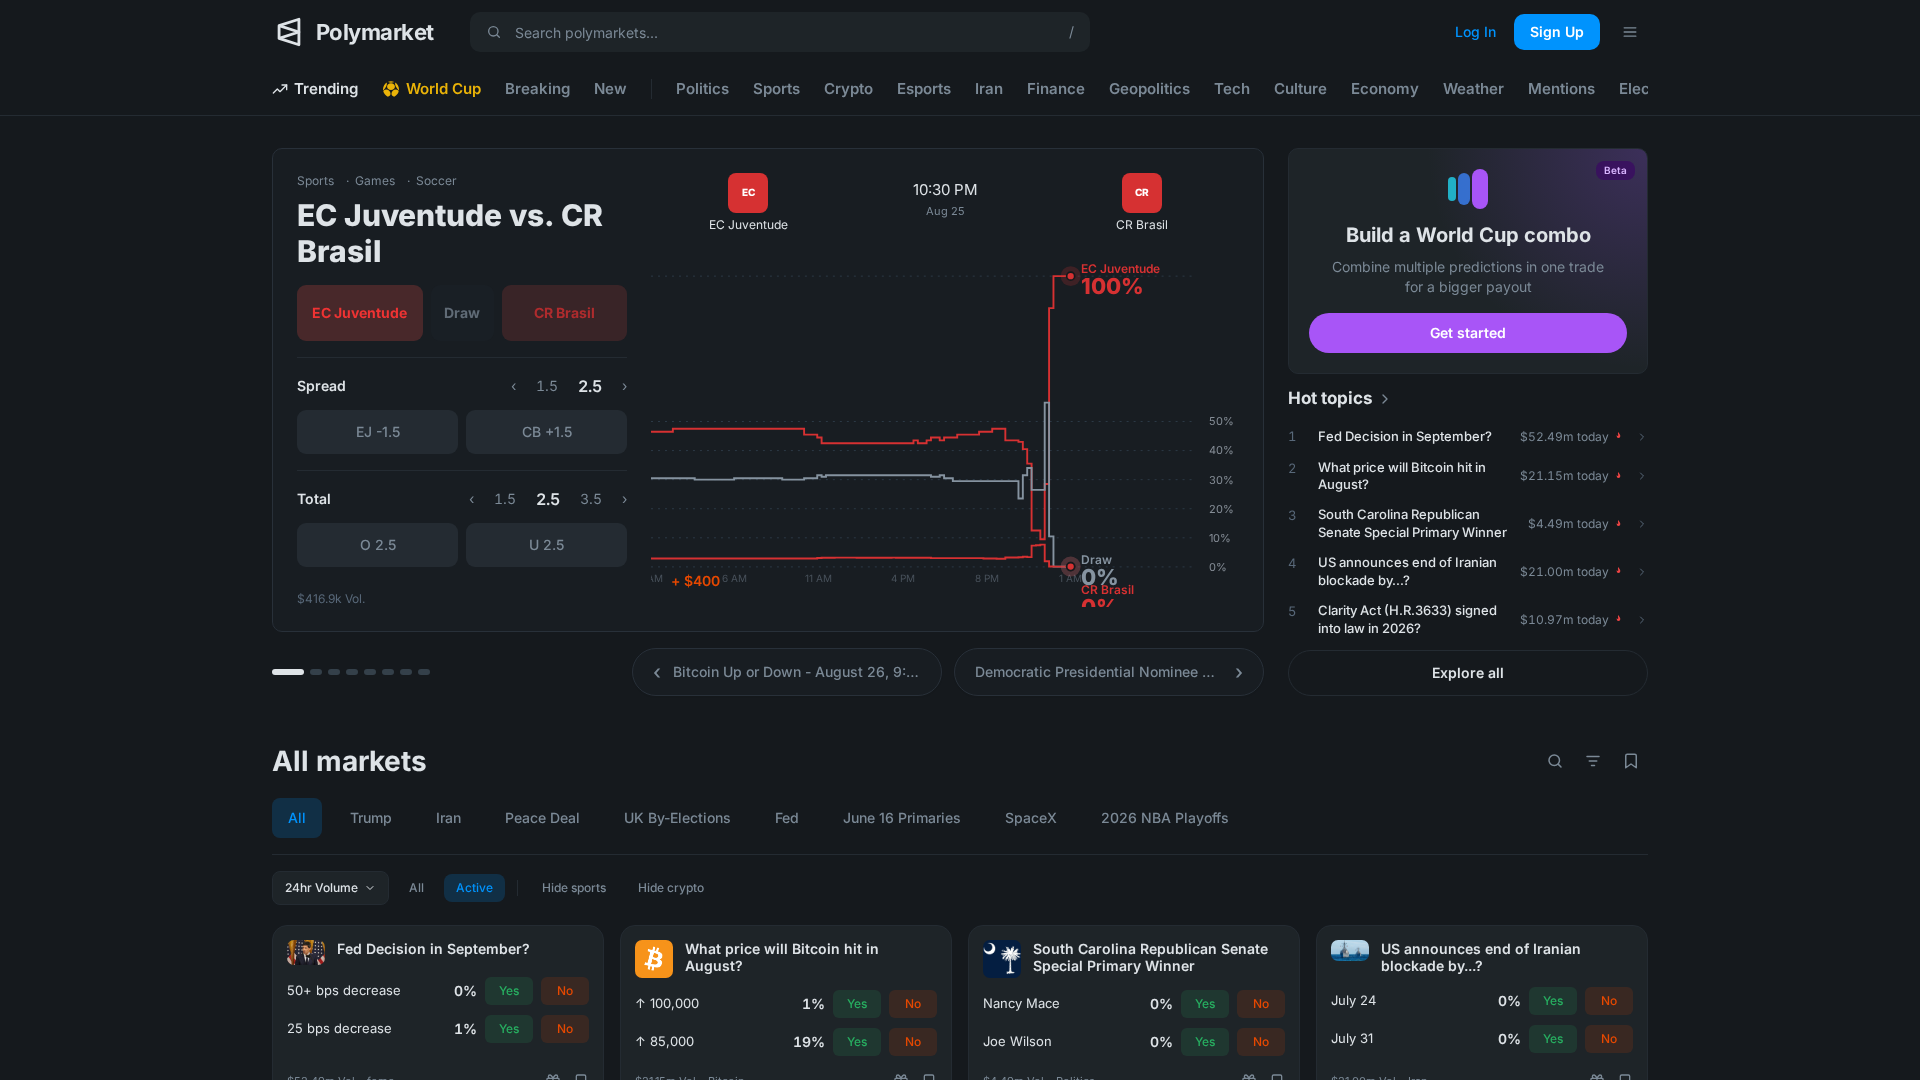Click the Polymarket logo icon
This screenshot has width=1920, height=1080.
click(289, 32)
